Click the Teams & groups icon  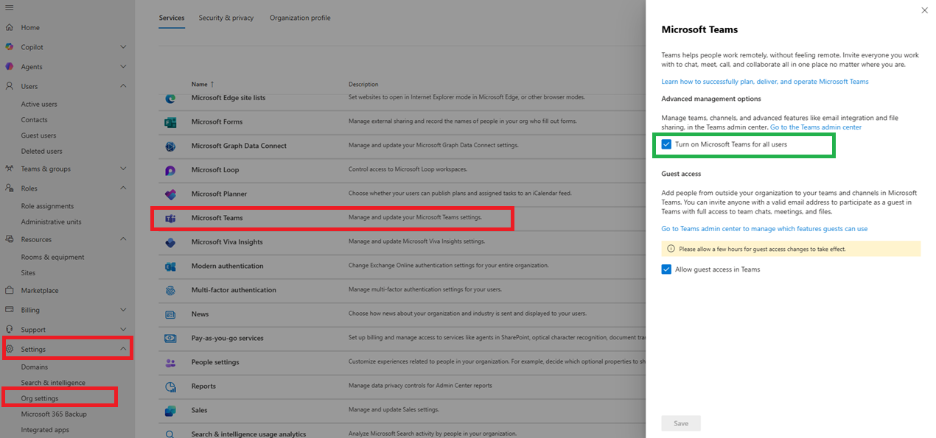coord(9,169)
